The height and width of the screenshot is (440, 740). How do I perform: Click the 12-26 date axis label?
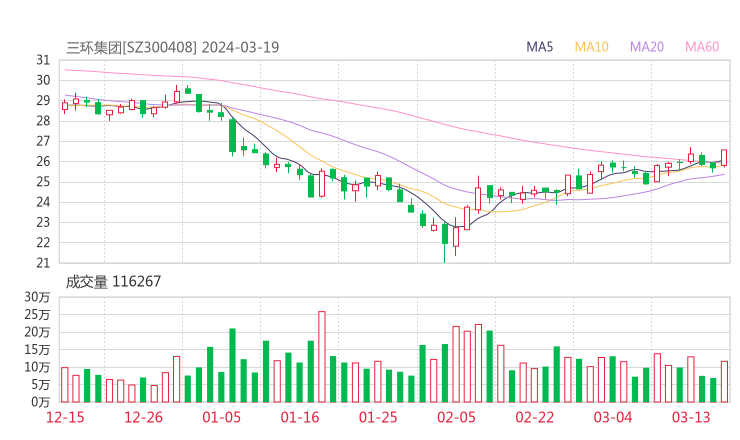point(143,417)
